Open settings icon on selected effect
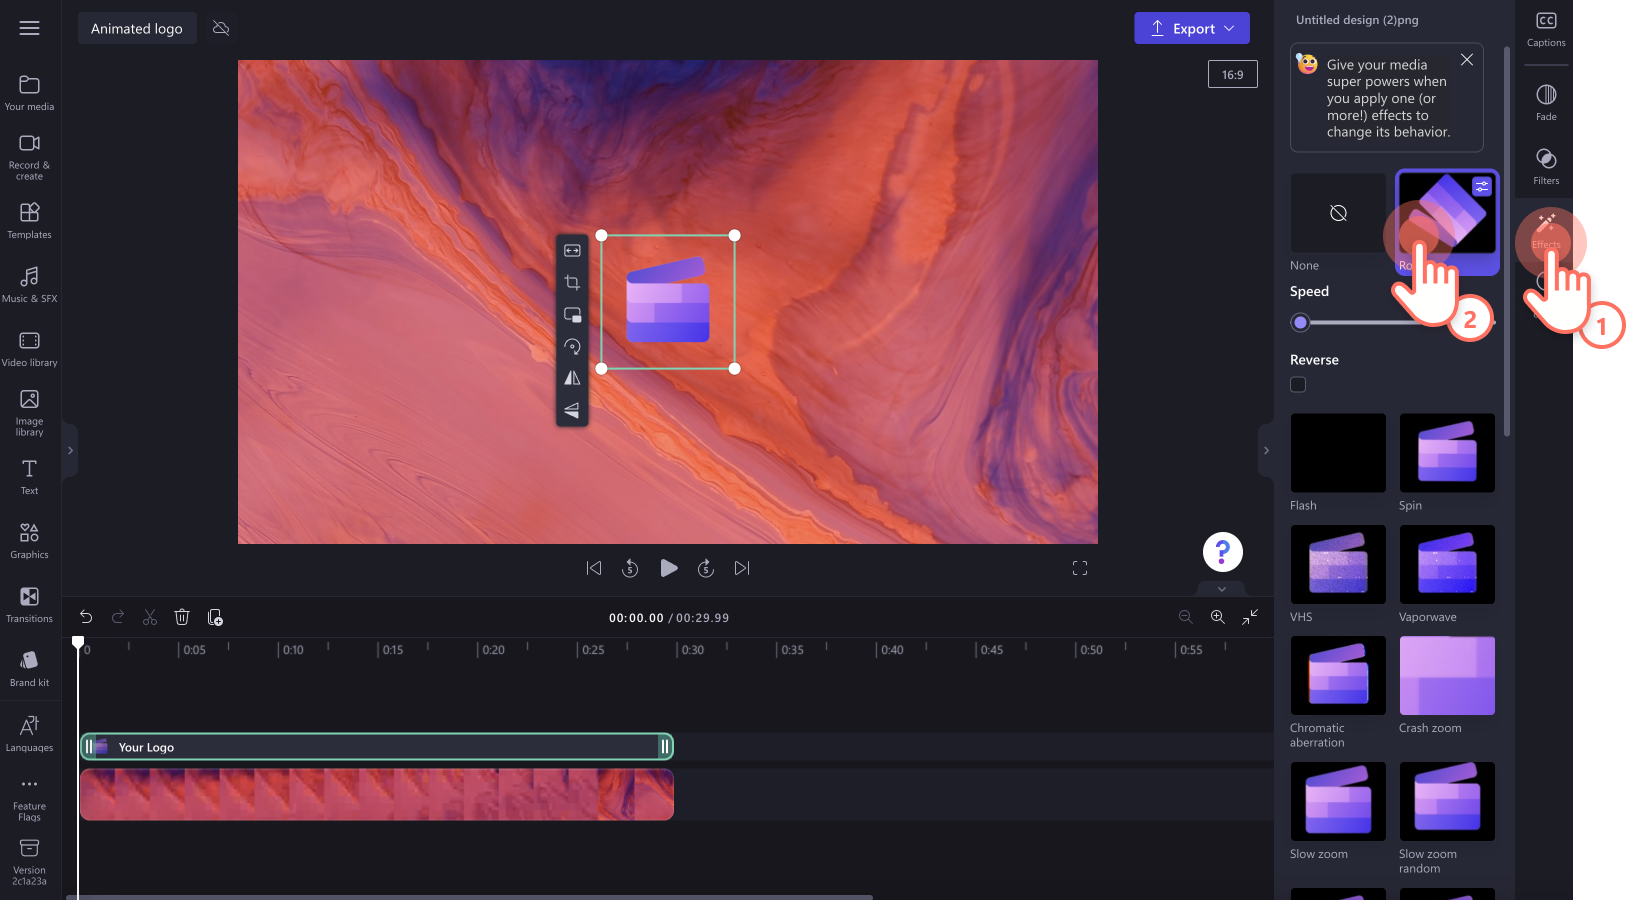 click(1482, 187)
